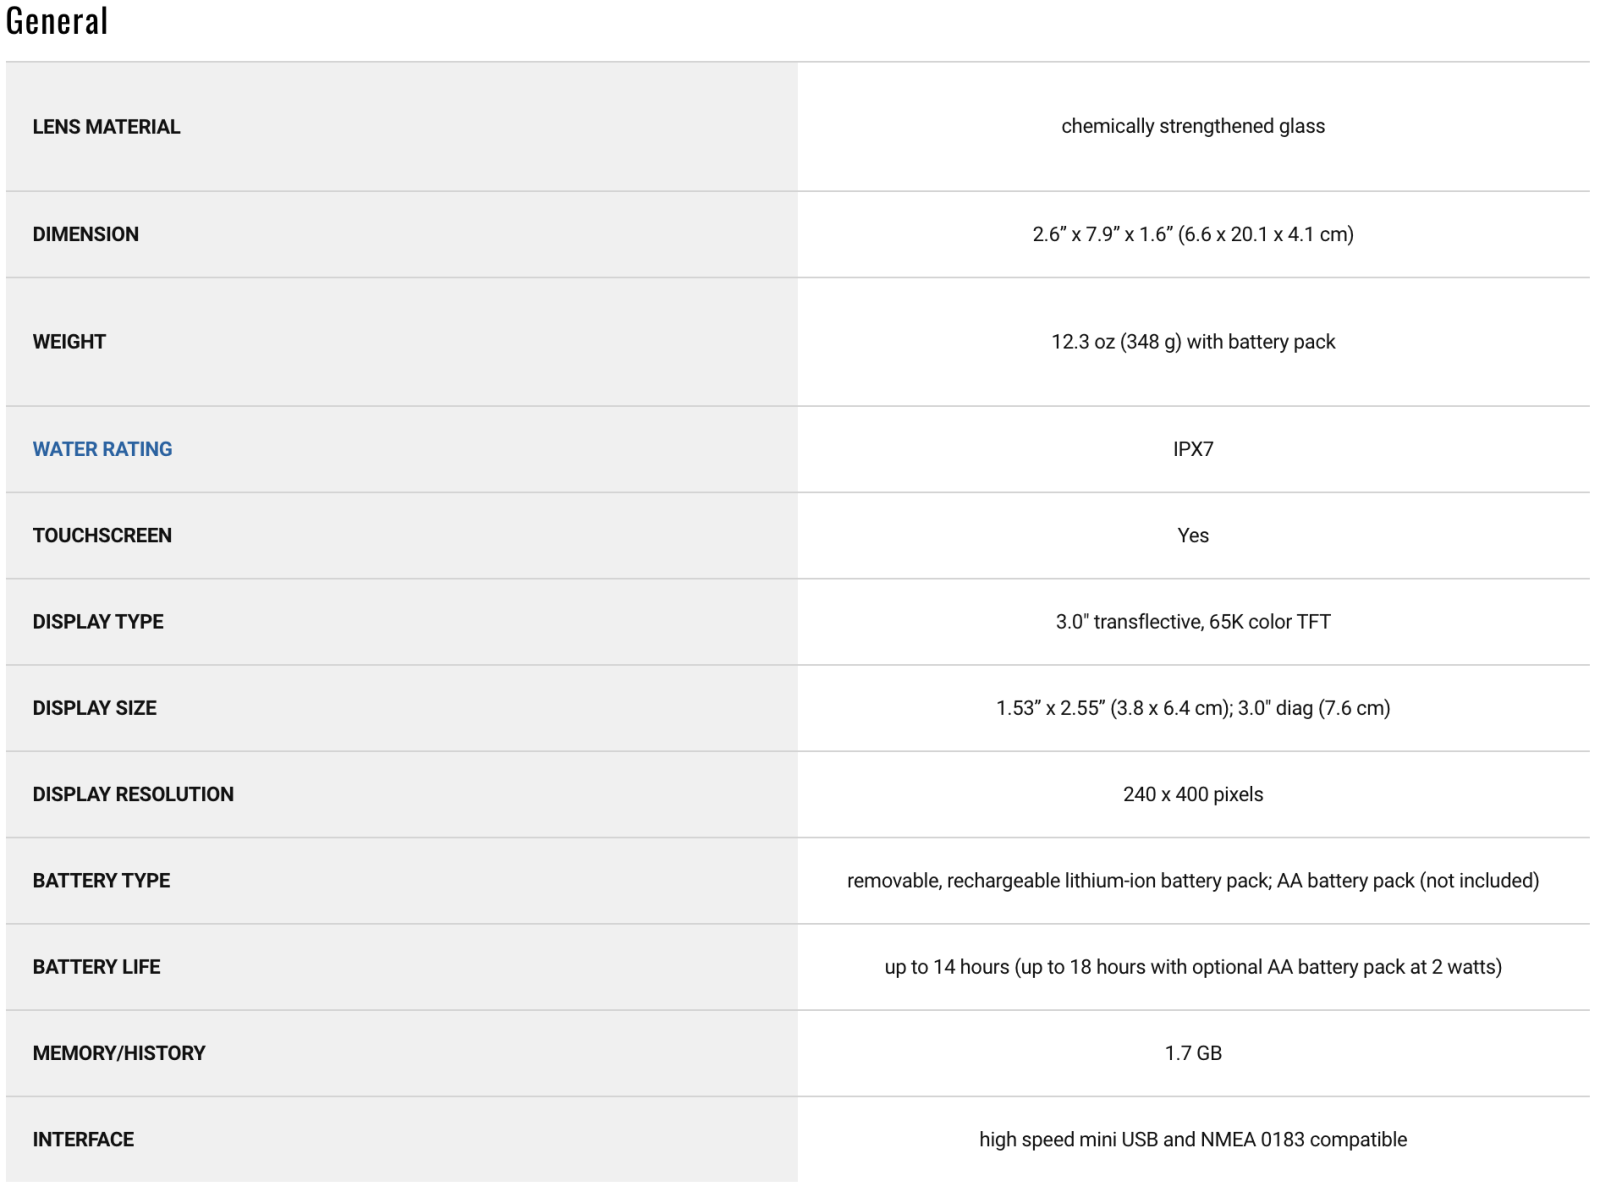Image resolution: width=1600 pixels, height=1192 pixels.
Task: Open the WATER RATING link
Action: point(102,449)
